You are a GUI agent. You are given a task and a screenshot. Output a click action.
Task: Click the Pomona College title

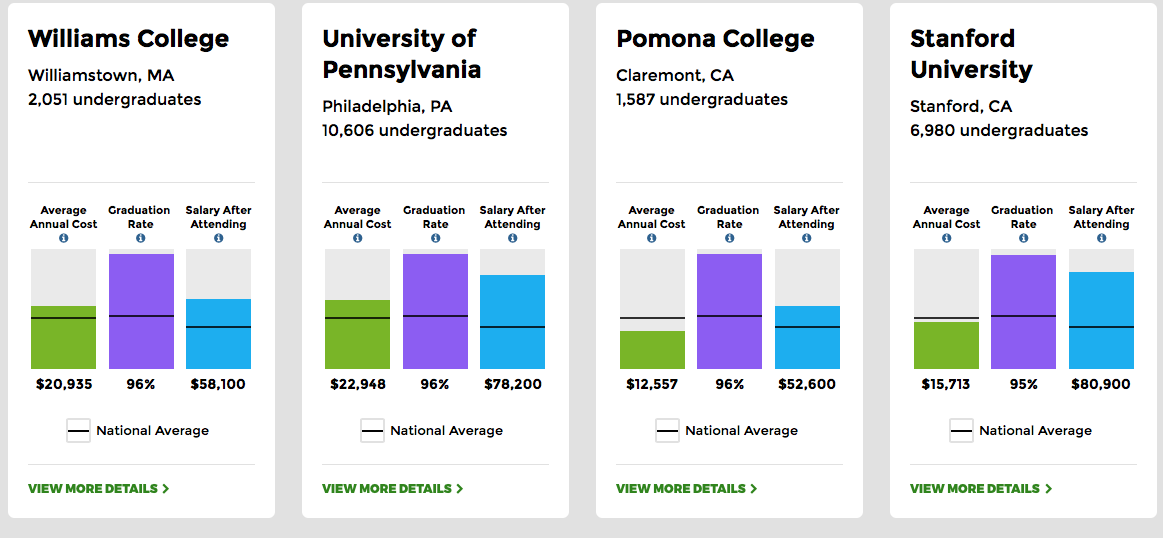click(715, 39)
